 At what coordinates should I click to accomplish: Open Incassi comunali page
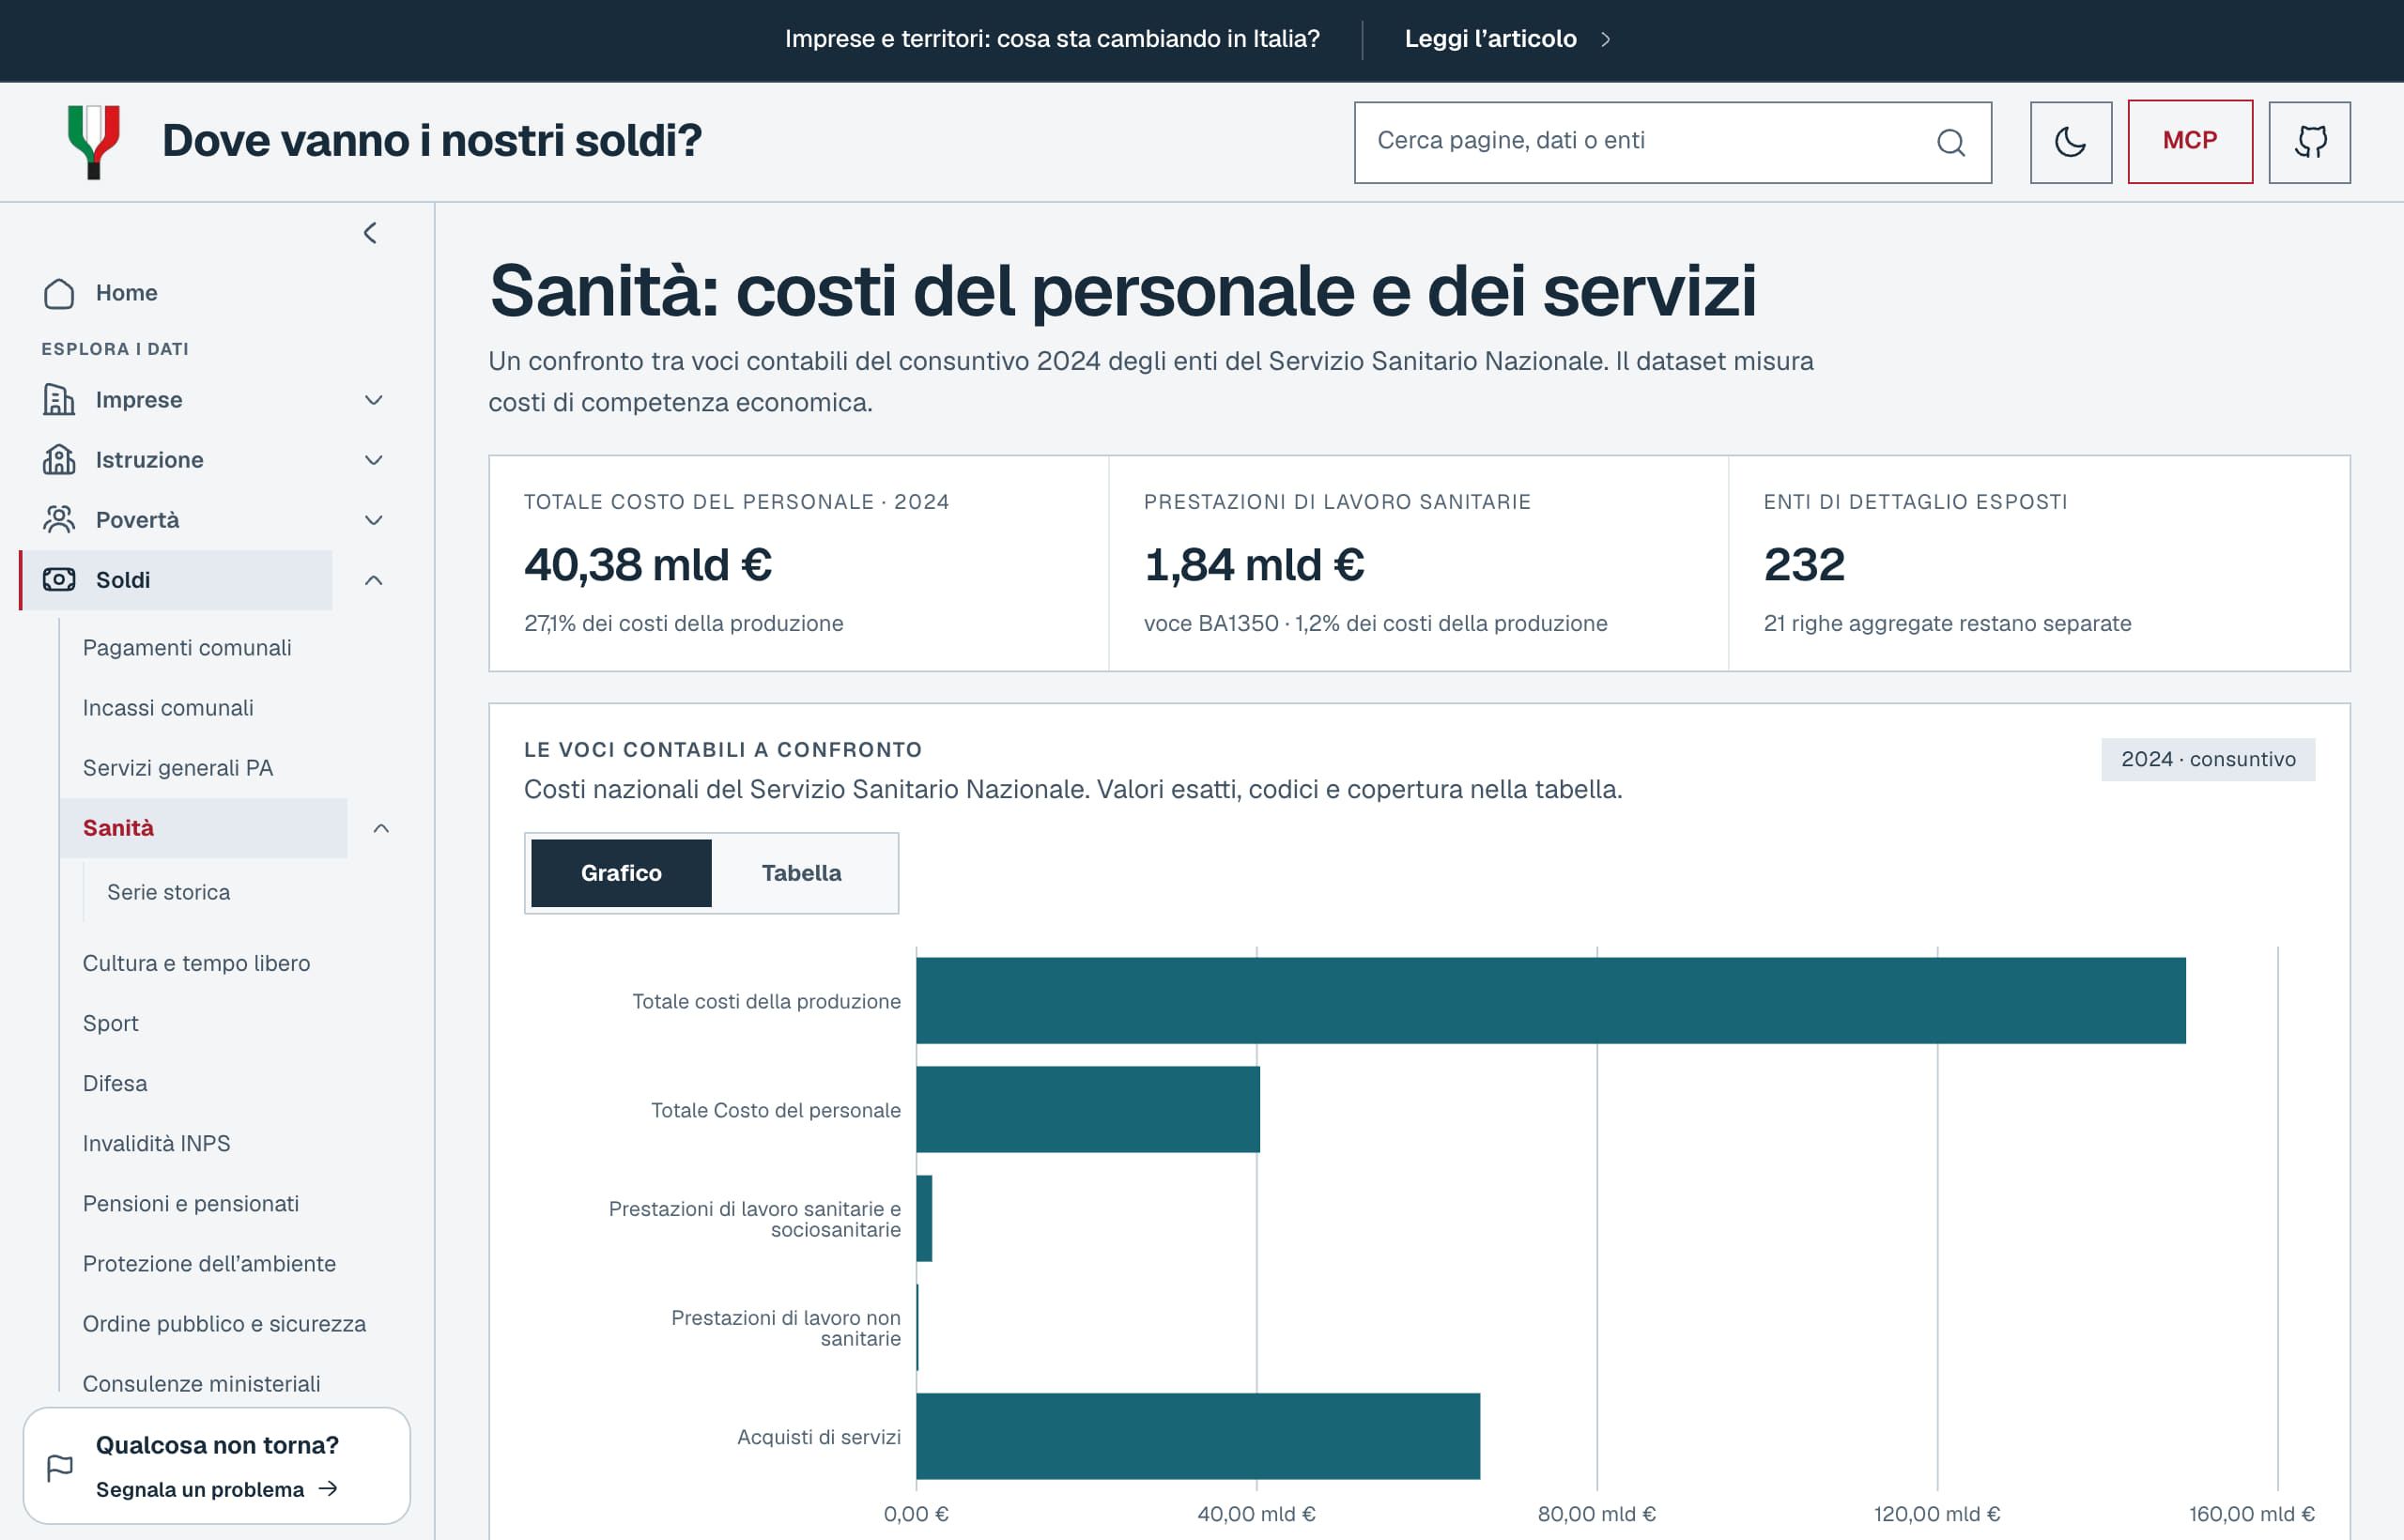[168, 708]
